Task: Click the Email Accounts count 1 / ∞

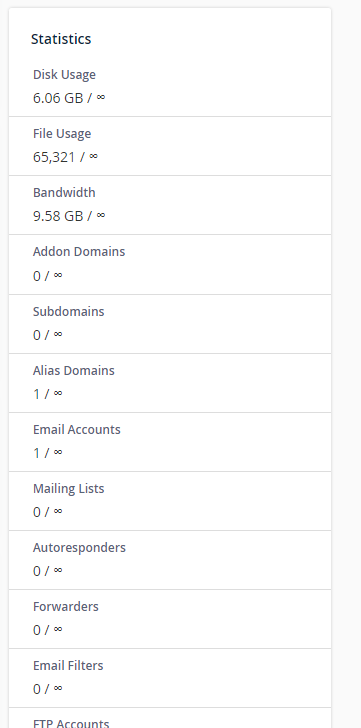Action: coord(47,453)
